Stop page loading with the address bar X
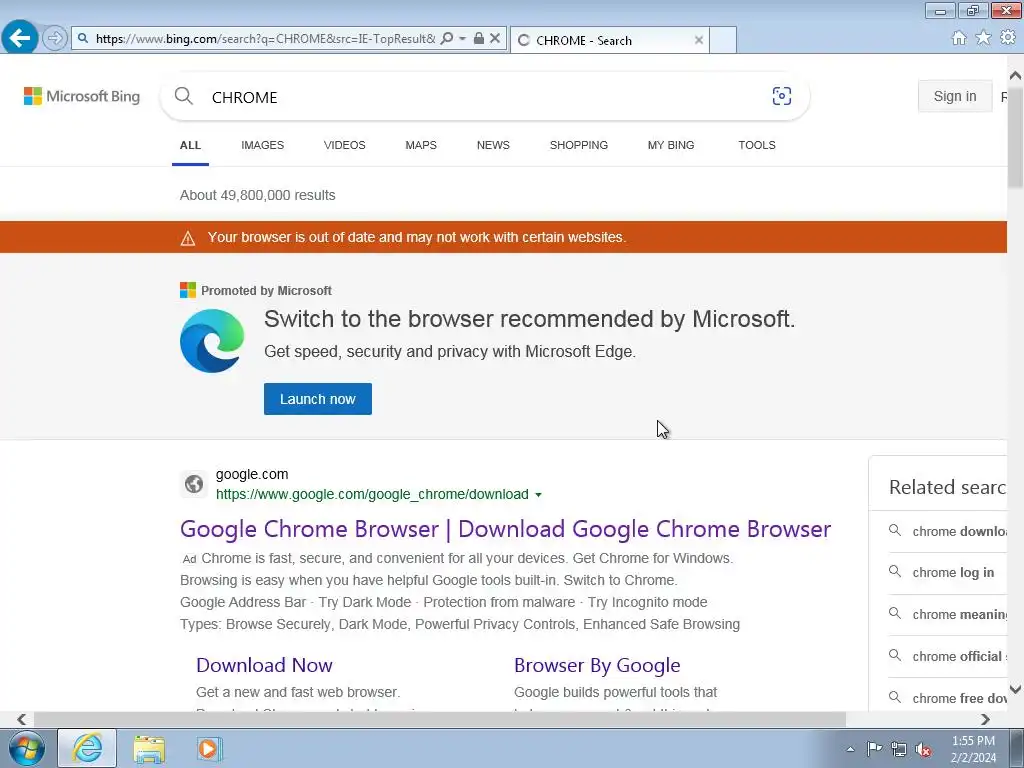 pyautogui.click(x=495, y=39)
